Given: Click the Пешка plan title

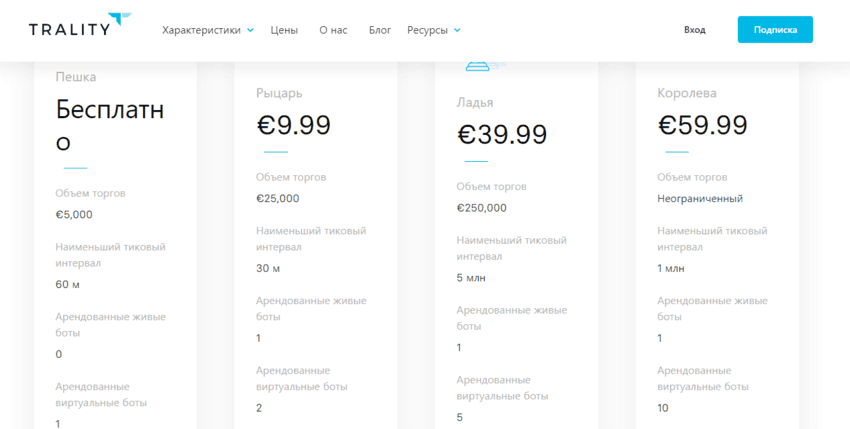Looking at the screenshot, I should [76, 77].
